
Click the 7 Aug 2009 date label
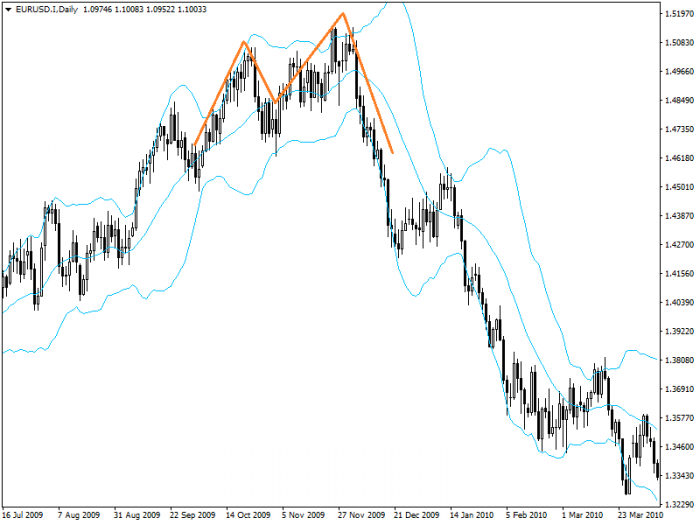tap(79, 515)
